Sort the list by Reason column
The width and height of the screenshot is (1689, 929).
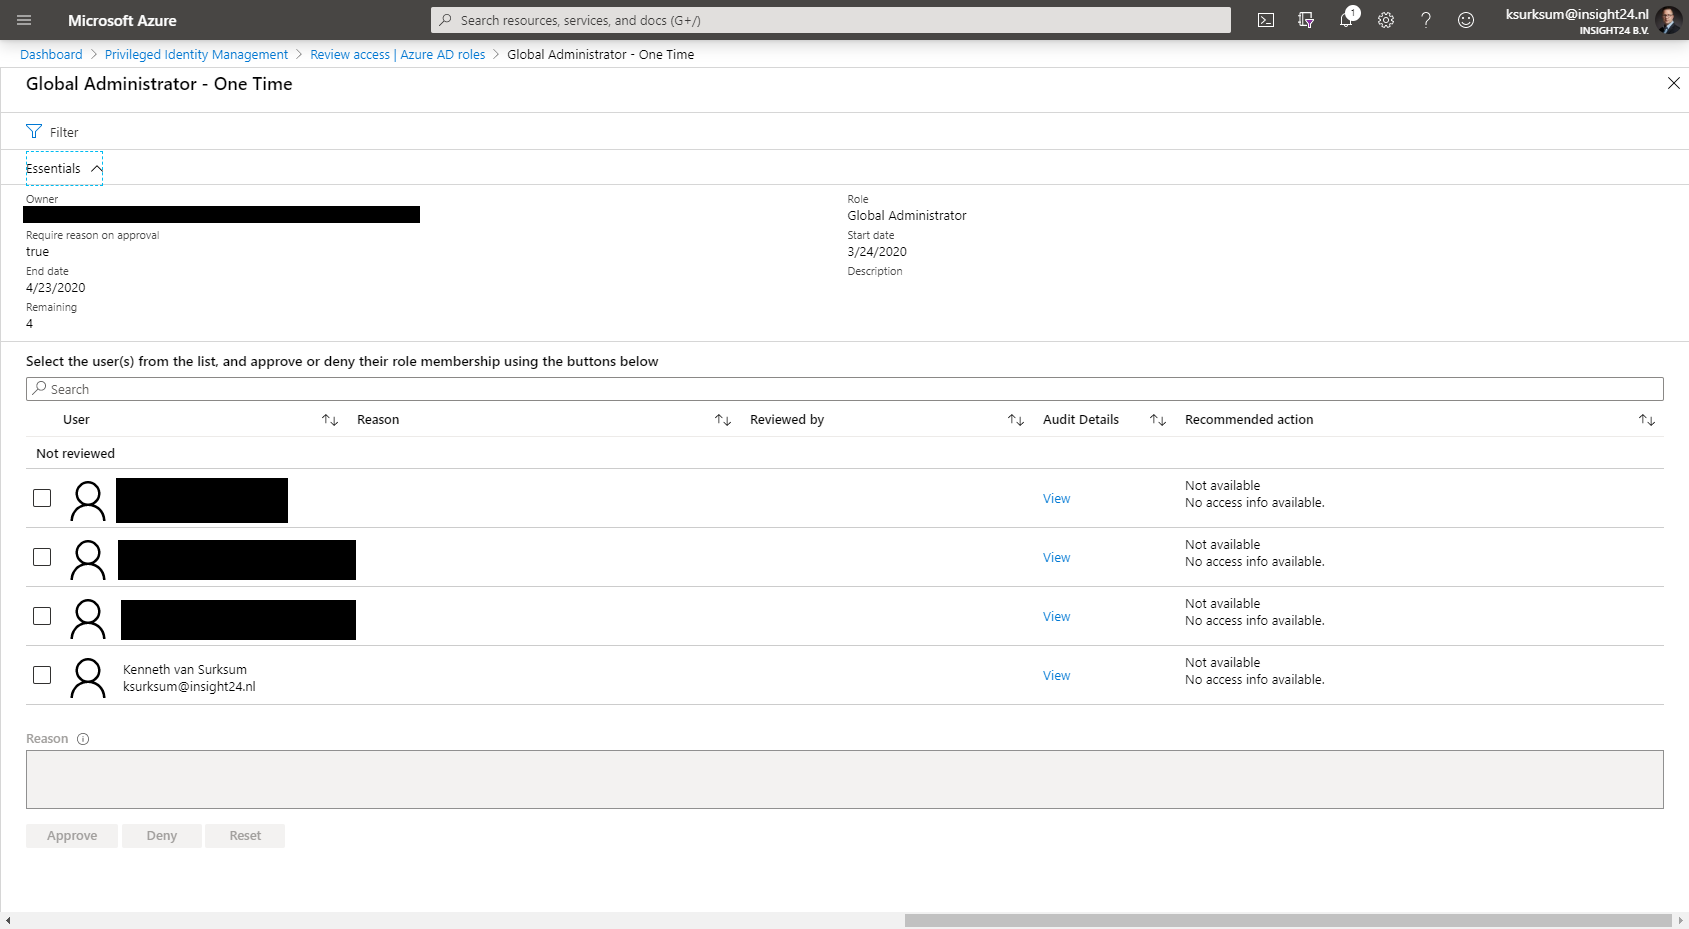pyautogui.click(x=723, y=420)
